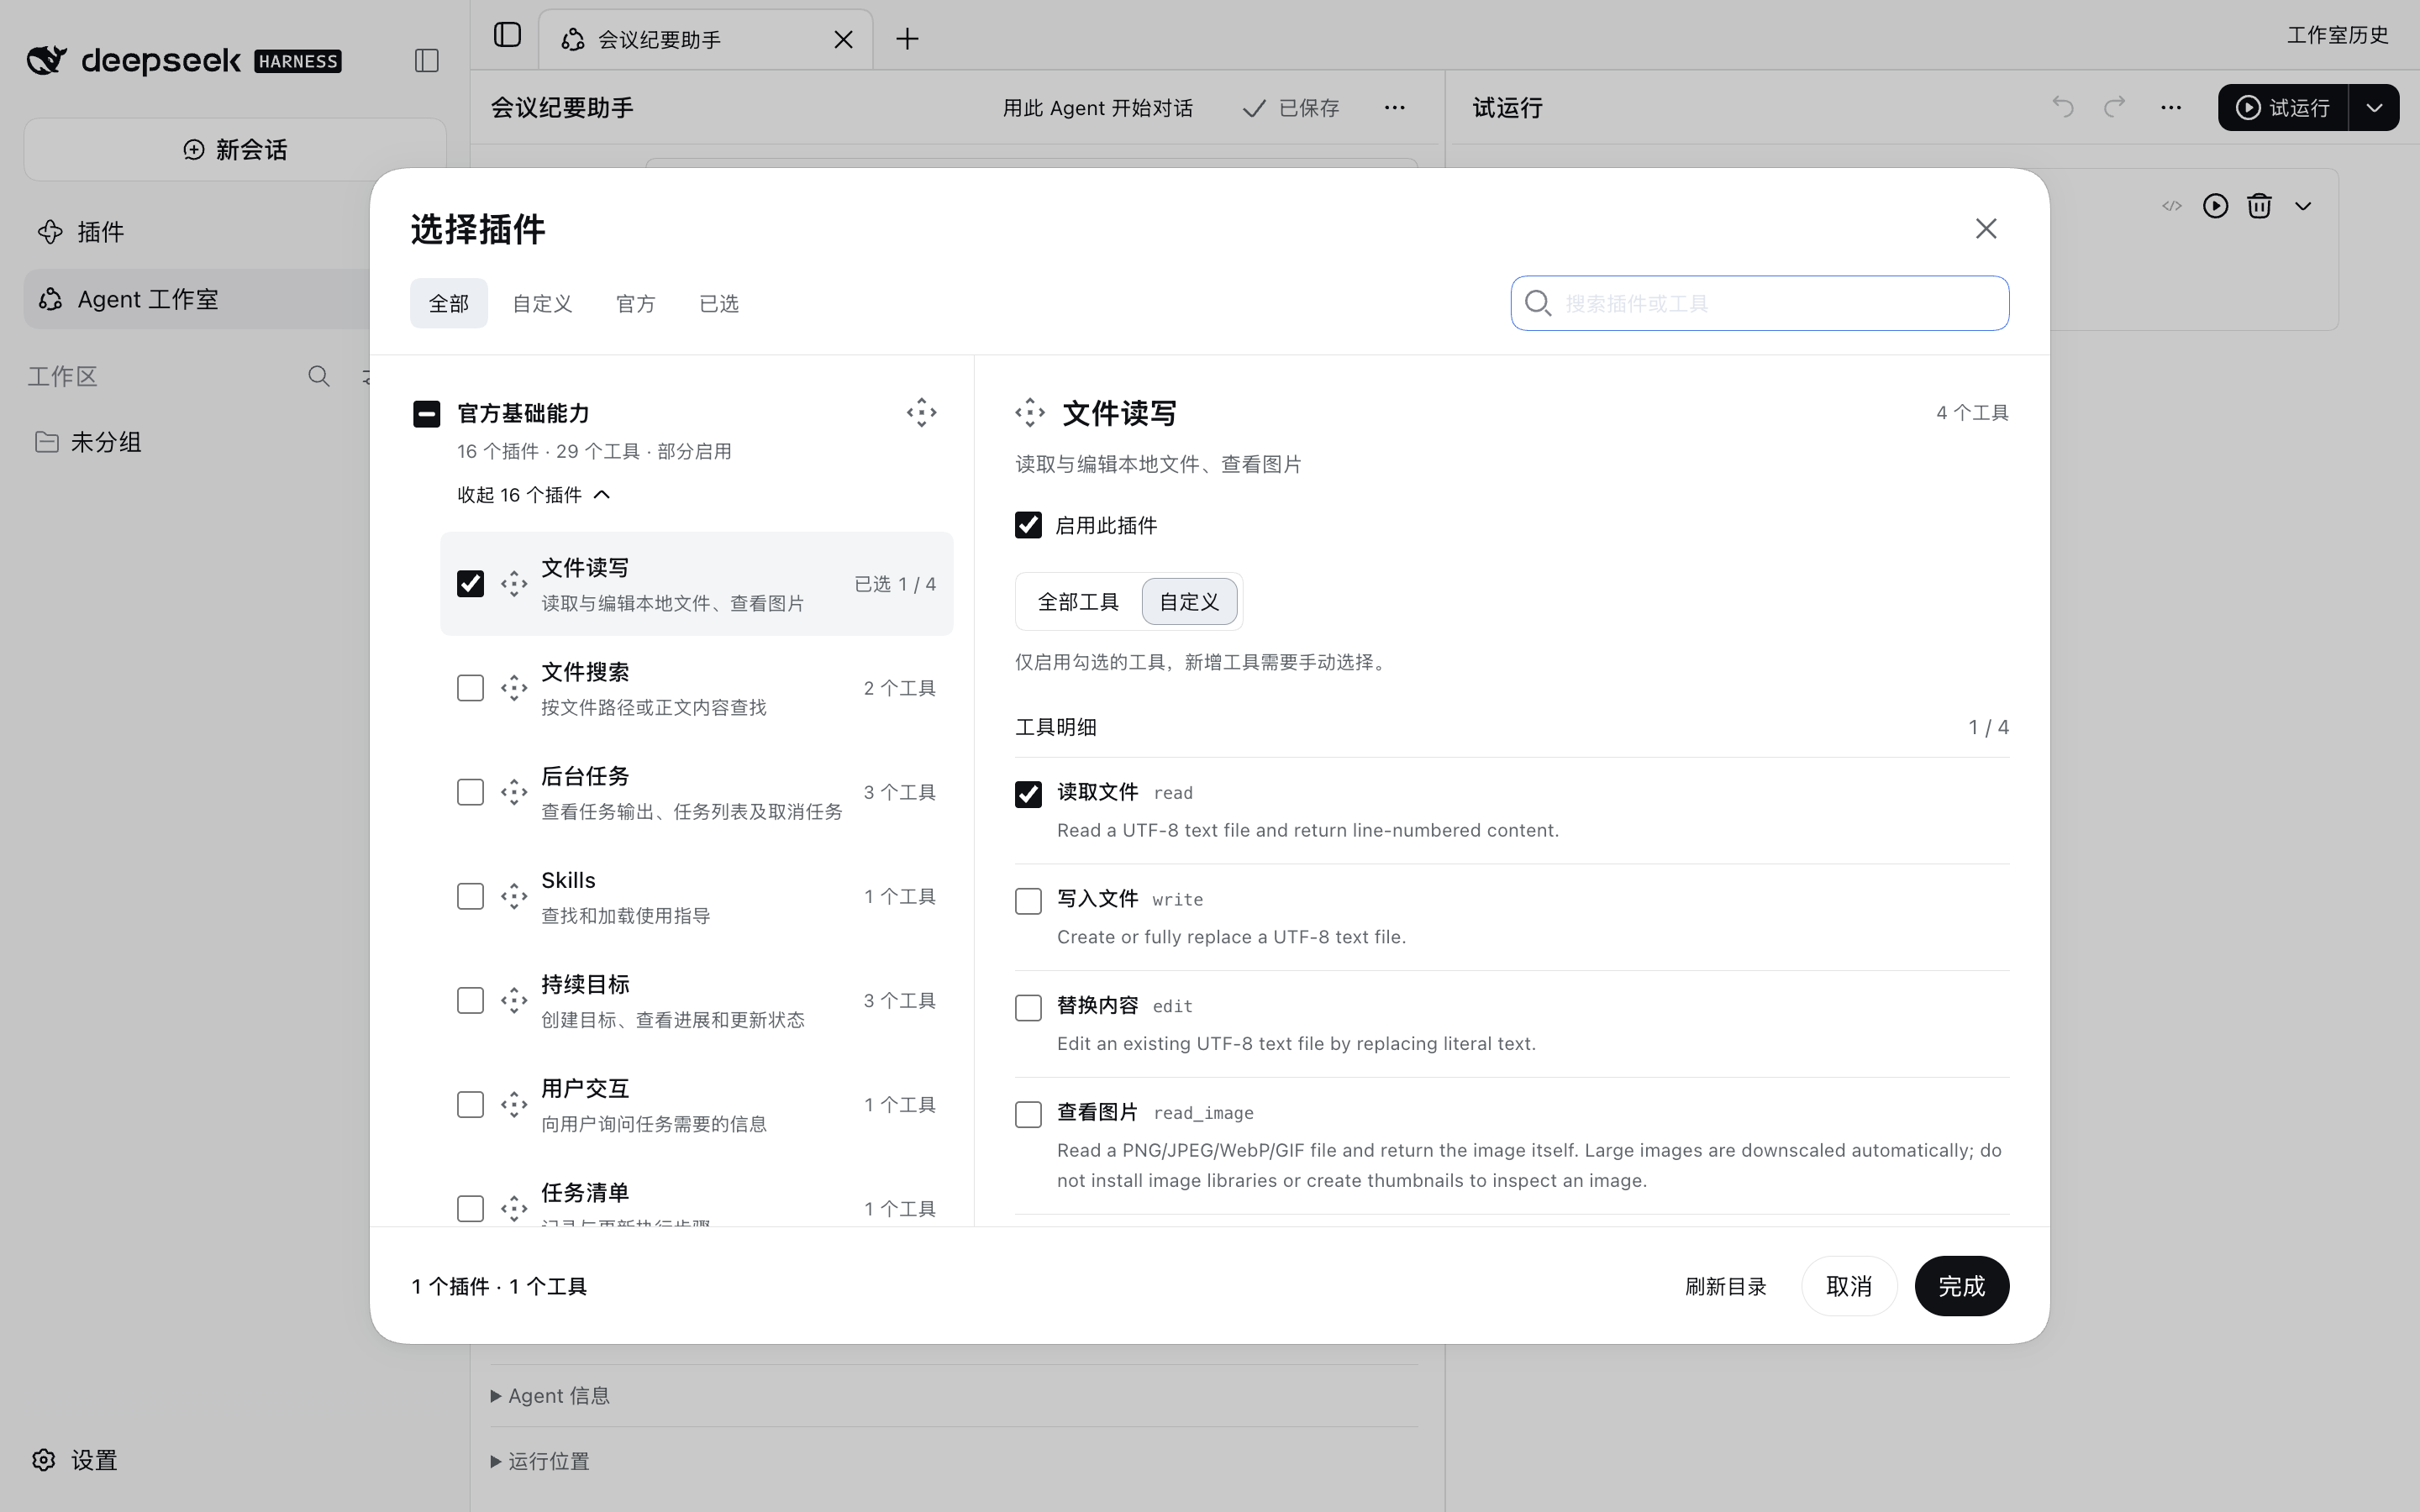
Task: Select the 文件搜索 plugin row
Action: (697, 688)
